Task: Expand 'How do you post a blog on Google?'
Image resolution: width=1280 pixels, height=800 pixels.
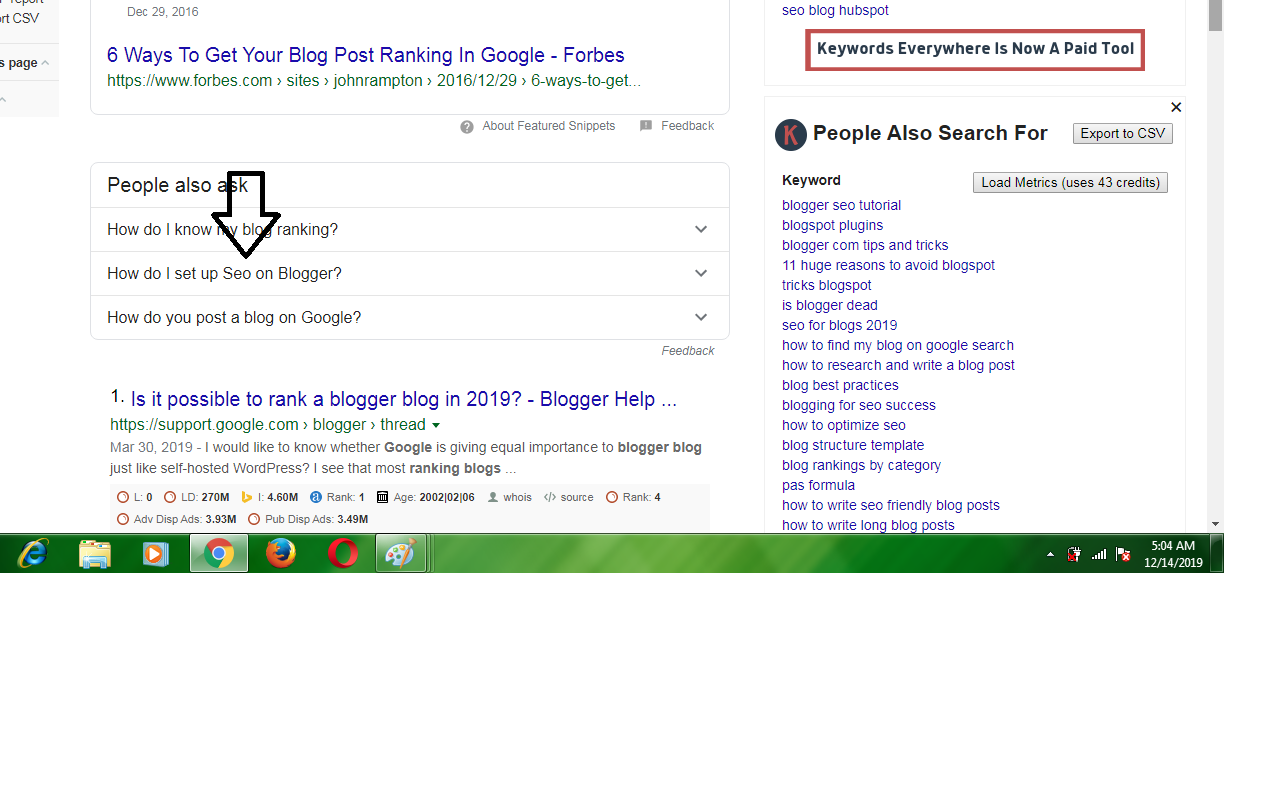Action: [x=410, y=317]
